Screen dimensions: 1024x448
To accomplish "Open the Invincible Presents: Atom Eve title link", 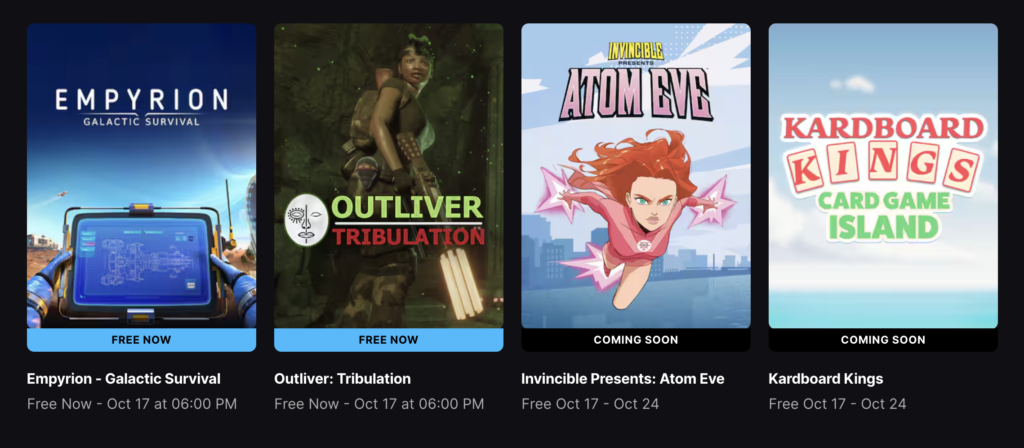I will (x=623, y=379).
